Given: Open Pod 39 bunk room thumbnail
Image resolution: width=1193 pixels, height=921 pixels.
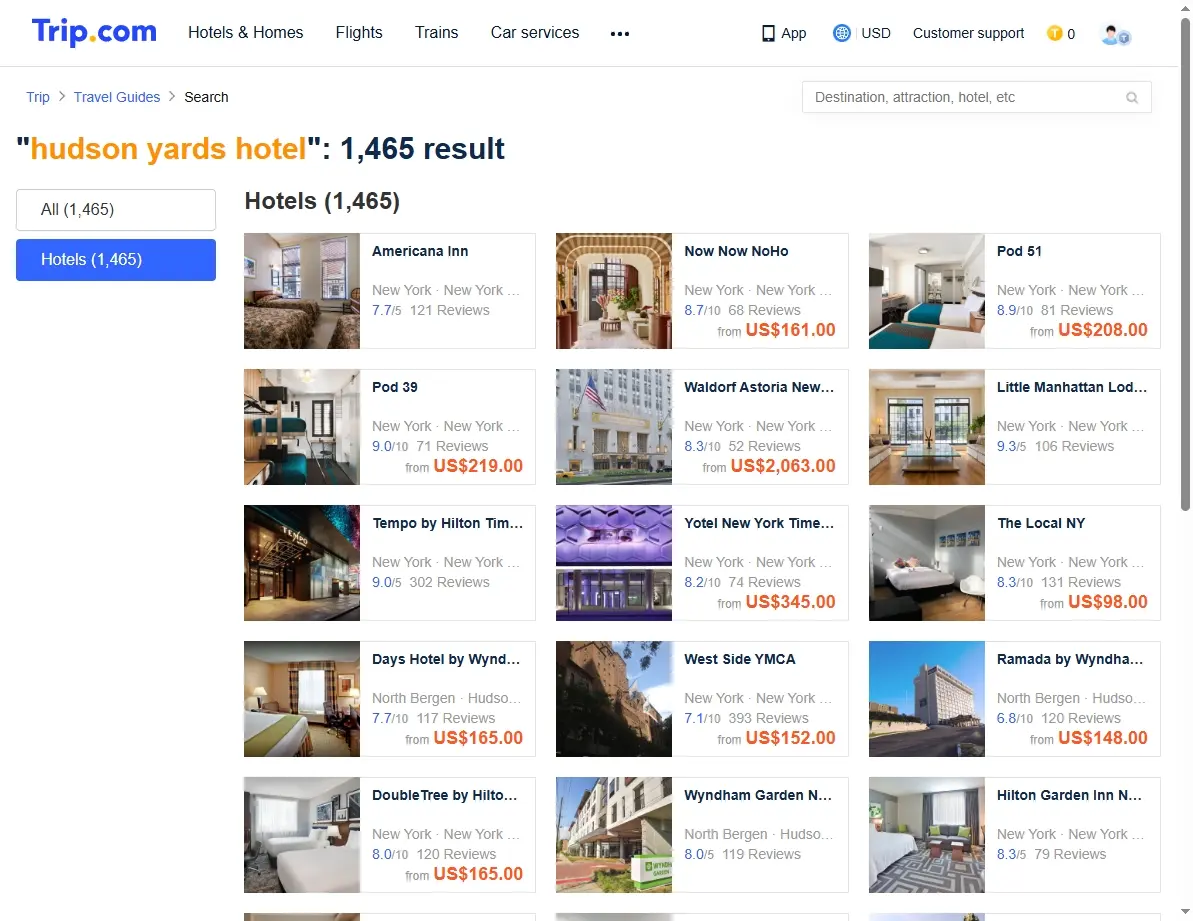Looking at the screenshot, I should [x=302, y=427].
